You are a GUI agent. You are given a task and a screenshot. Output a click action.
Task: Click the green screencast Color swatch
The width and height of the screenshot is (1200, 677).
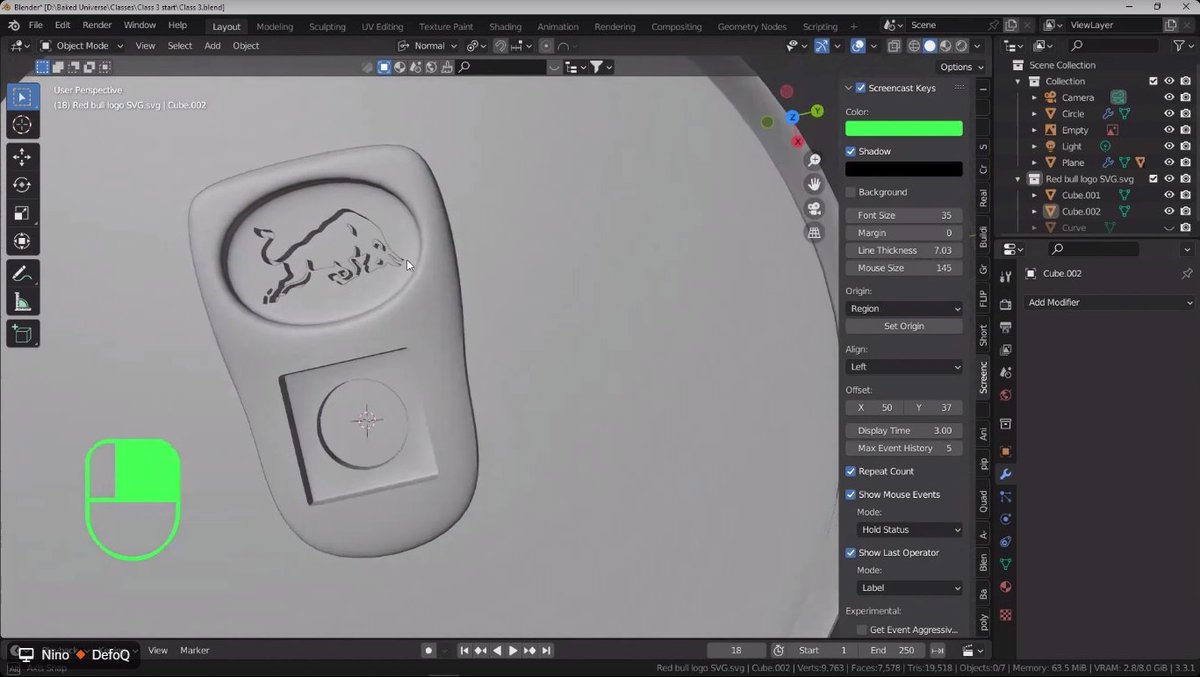pos(904,128)
